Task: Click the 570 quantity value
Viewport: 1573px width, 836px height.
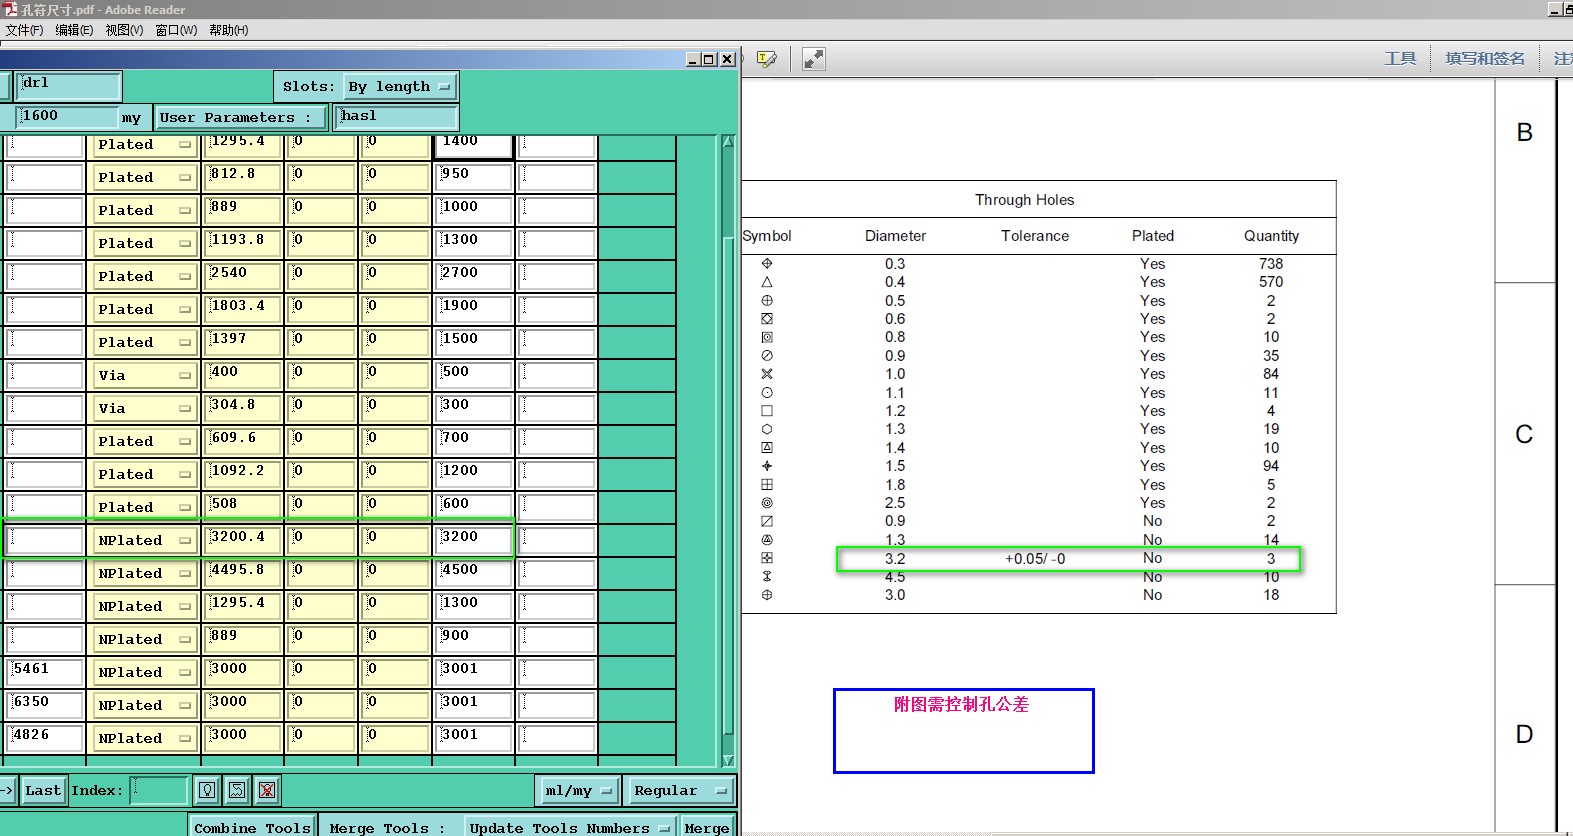Action: pos(1271,282)
